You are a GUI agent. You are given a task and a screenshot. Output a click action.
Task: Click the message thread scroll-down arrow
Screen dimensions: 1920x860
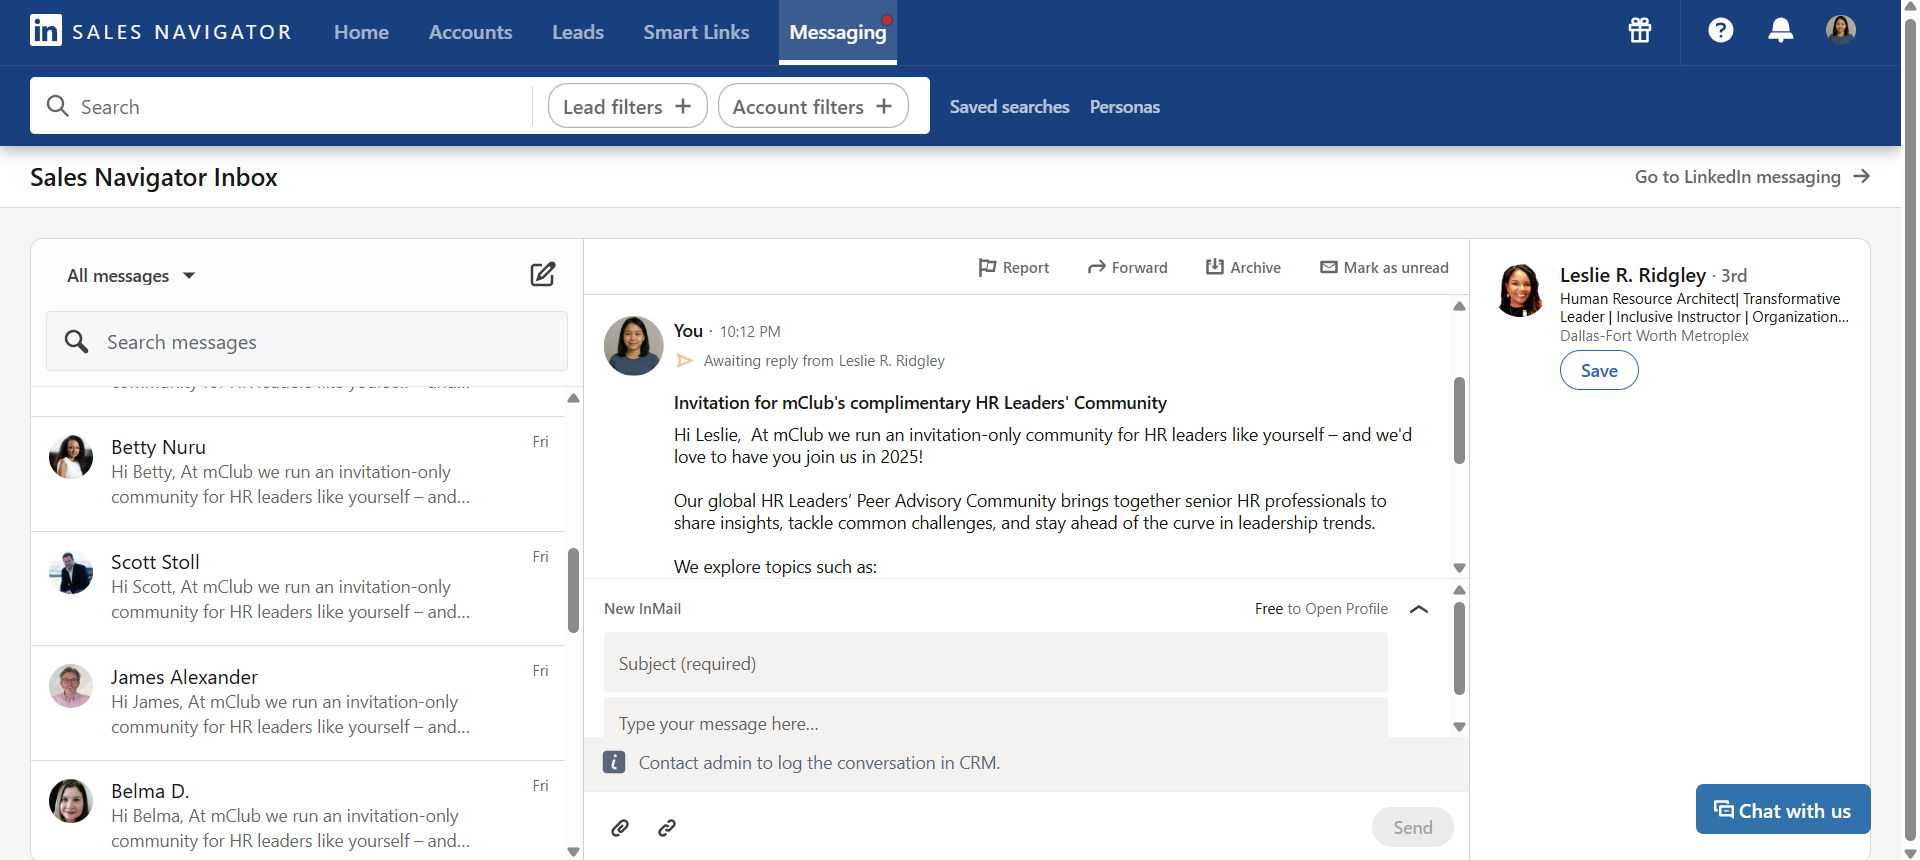click(x=1459, y=567)
